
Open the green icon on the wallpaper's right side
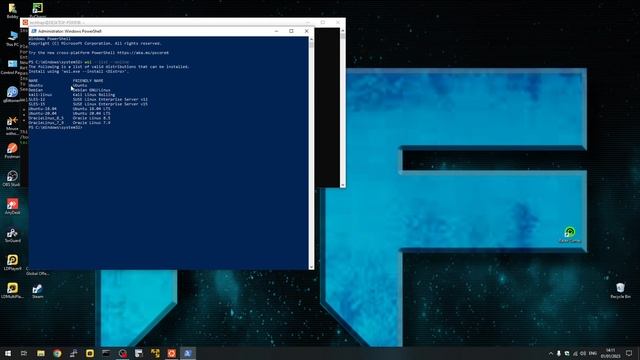(570, 235)
